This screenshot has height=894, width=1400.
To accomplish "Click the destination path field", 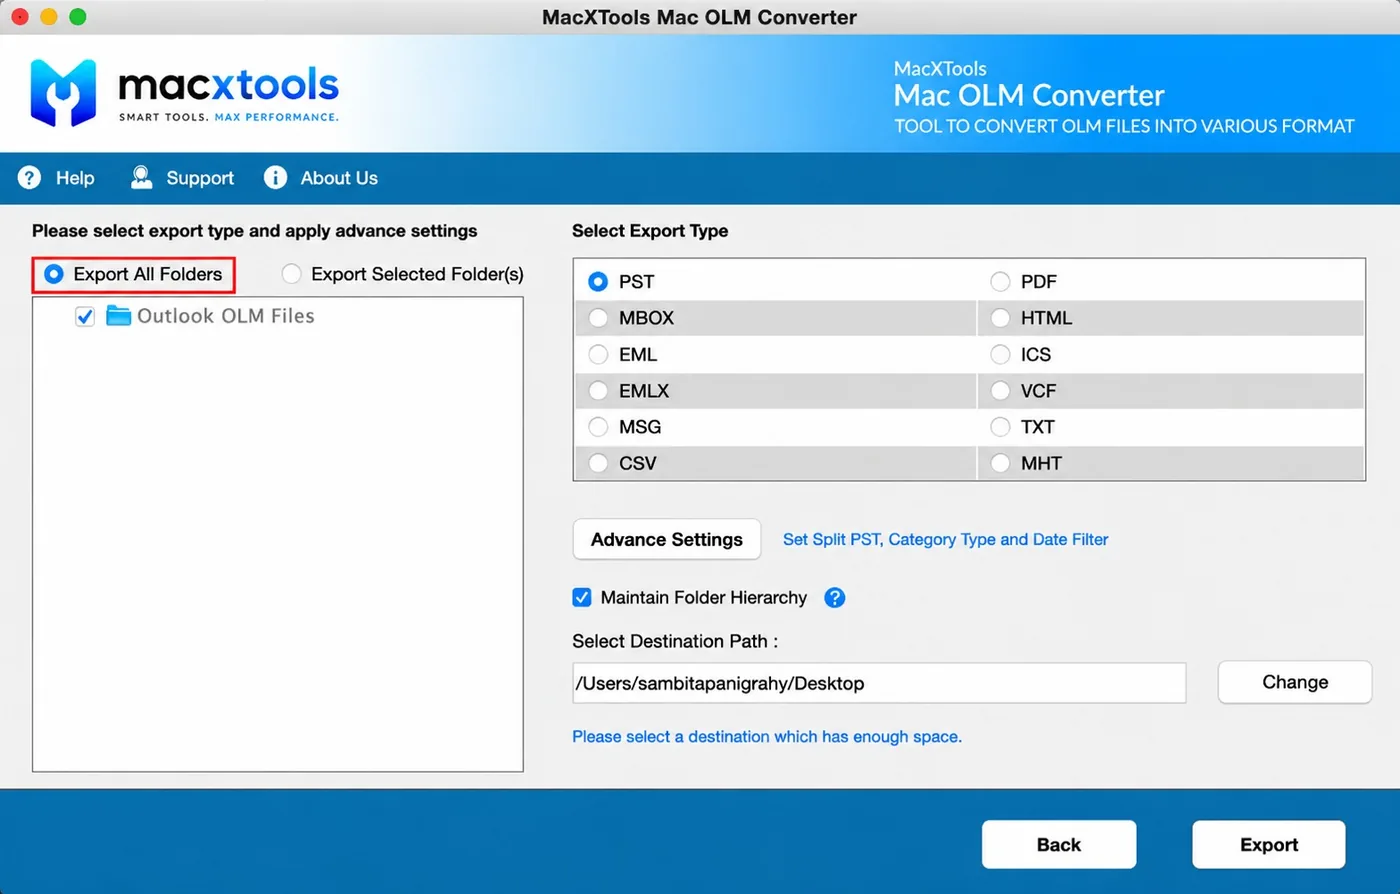I will pyautogui.click(x=879, y=683).
